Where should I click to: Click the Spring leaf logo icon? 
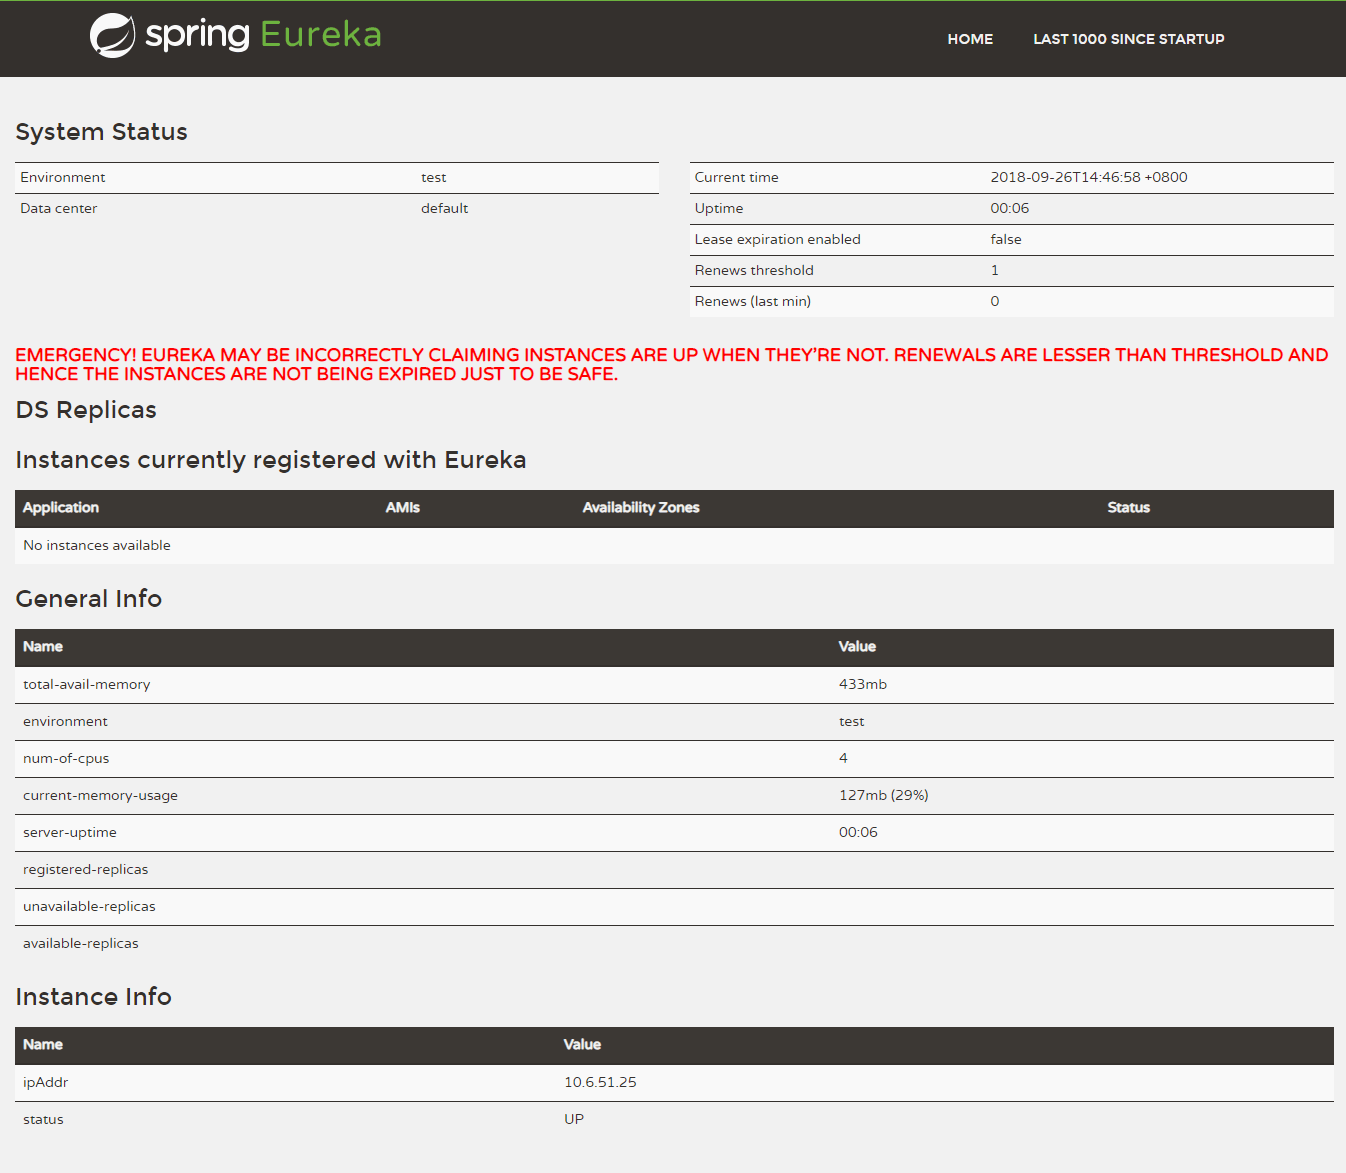pos(112,36)
